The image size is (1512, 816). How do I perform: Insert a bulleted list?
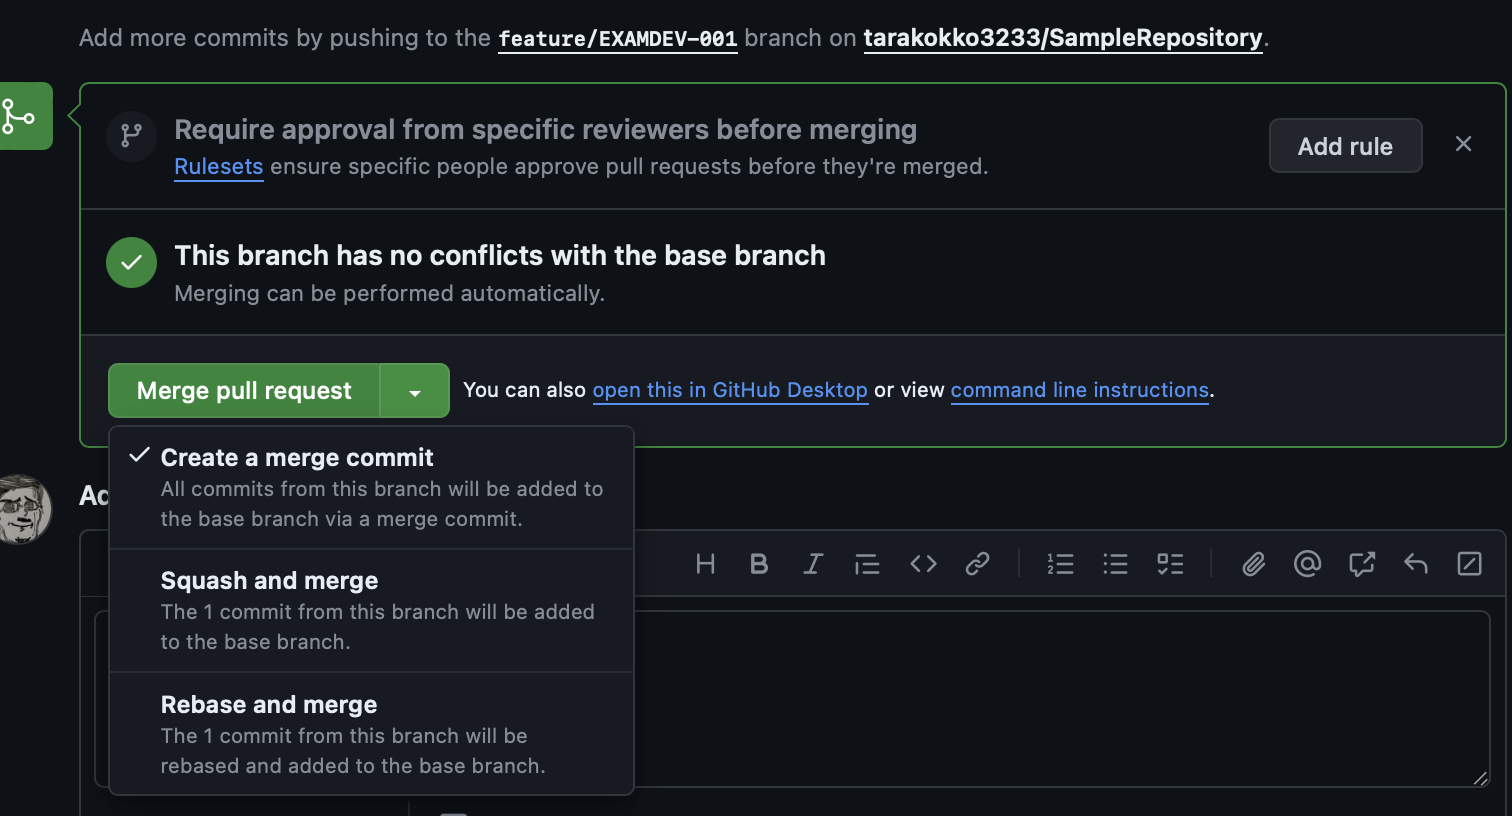coord(1115,563)
